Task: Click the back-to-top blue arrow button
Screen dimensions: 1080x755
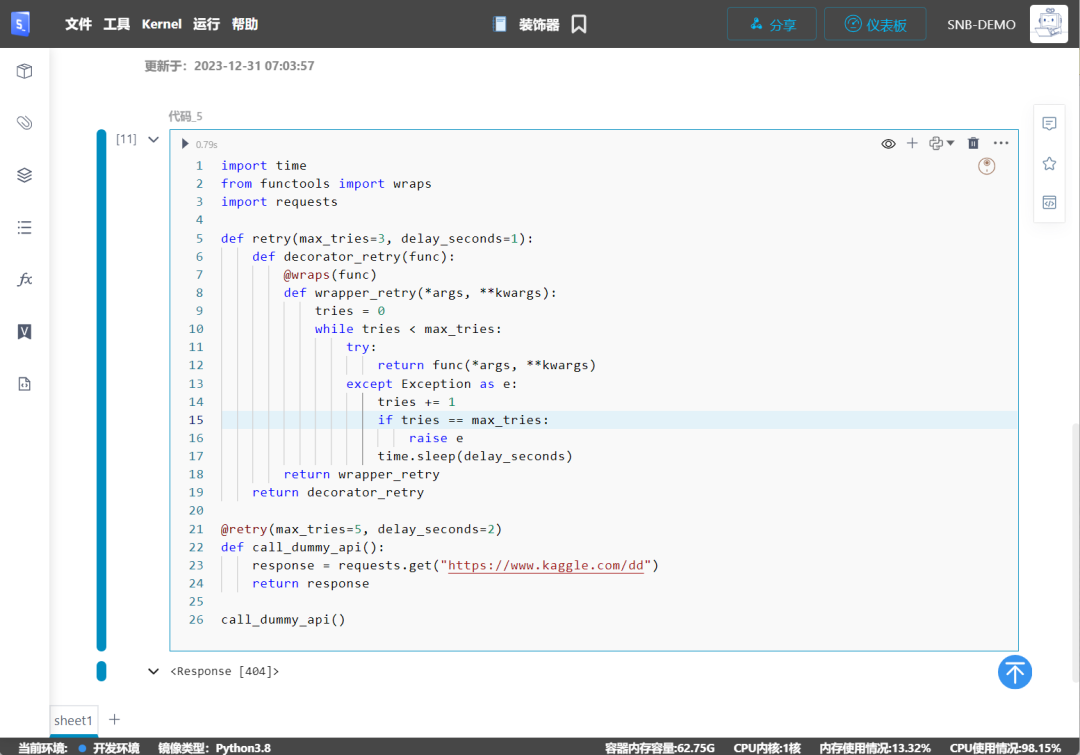Action: [1015, 672]
